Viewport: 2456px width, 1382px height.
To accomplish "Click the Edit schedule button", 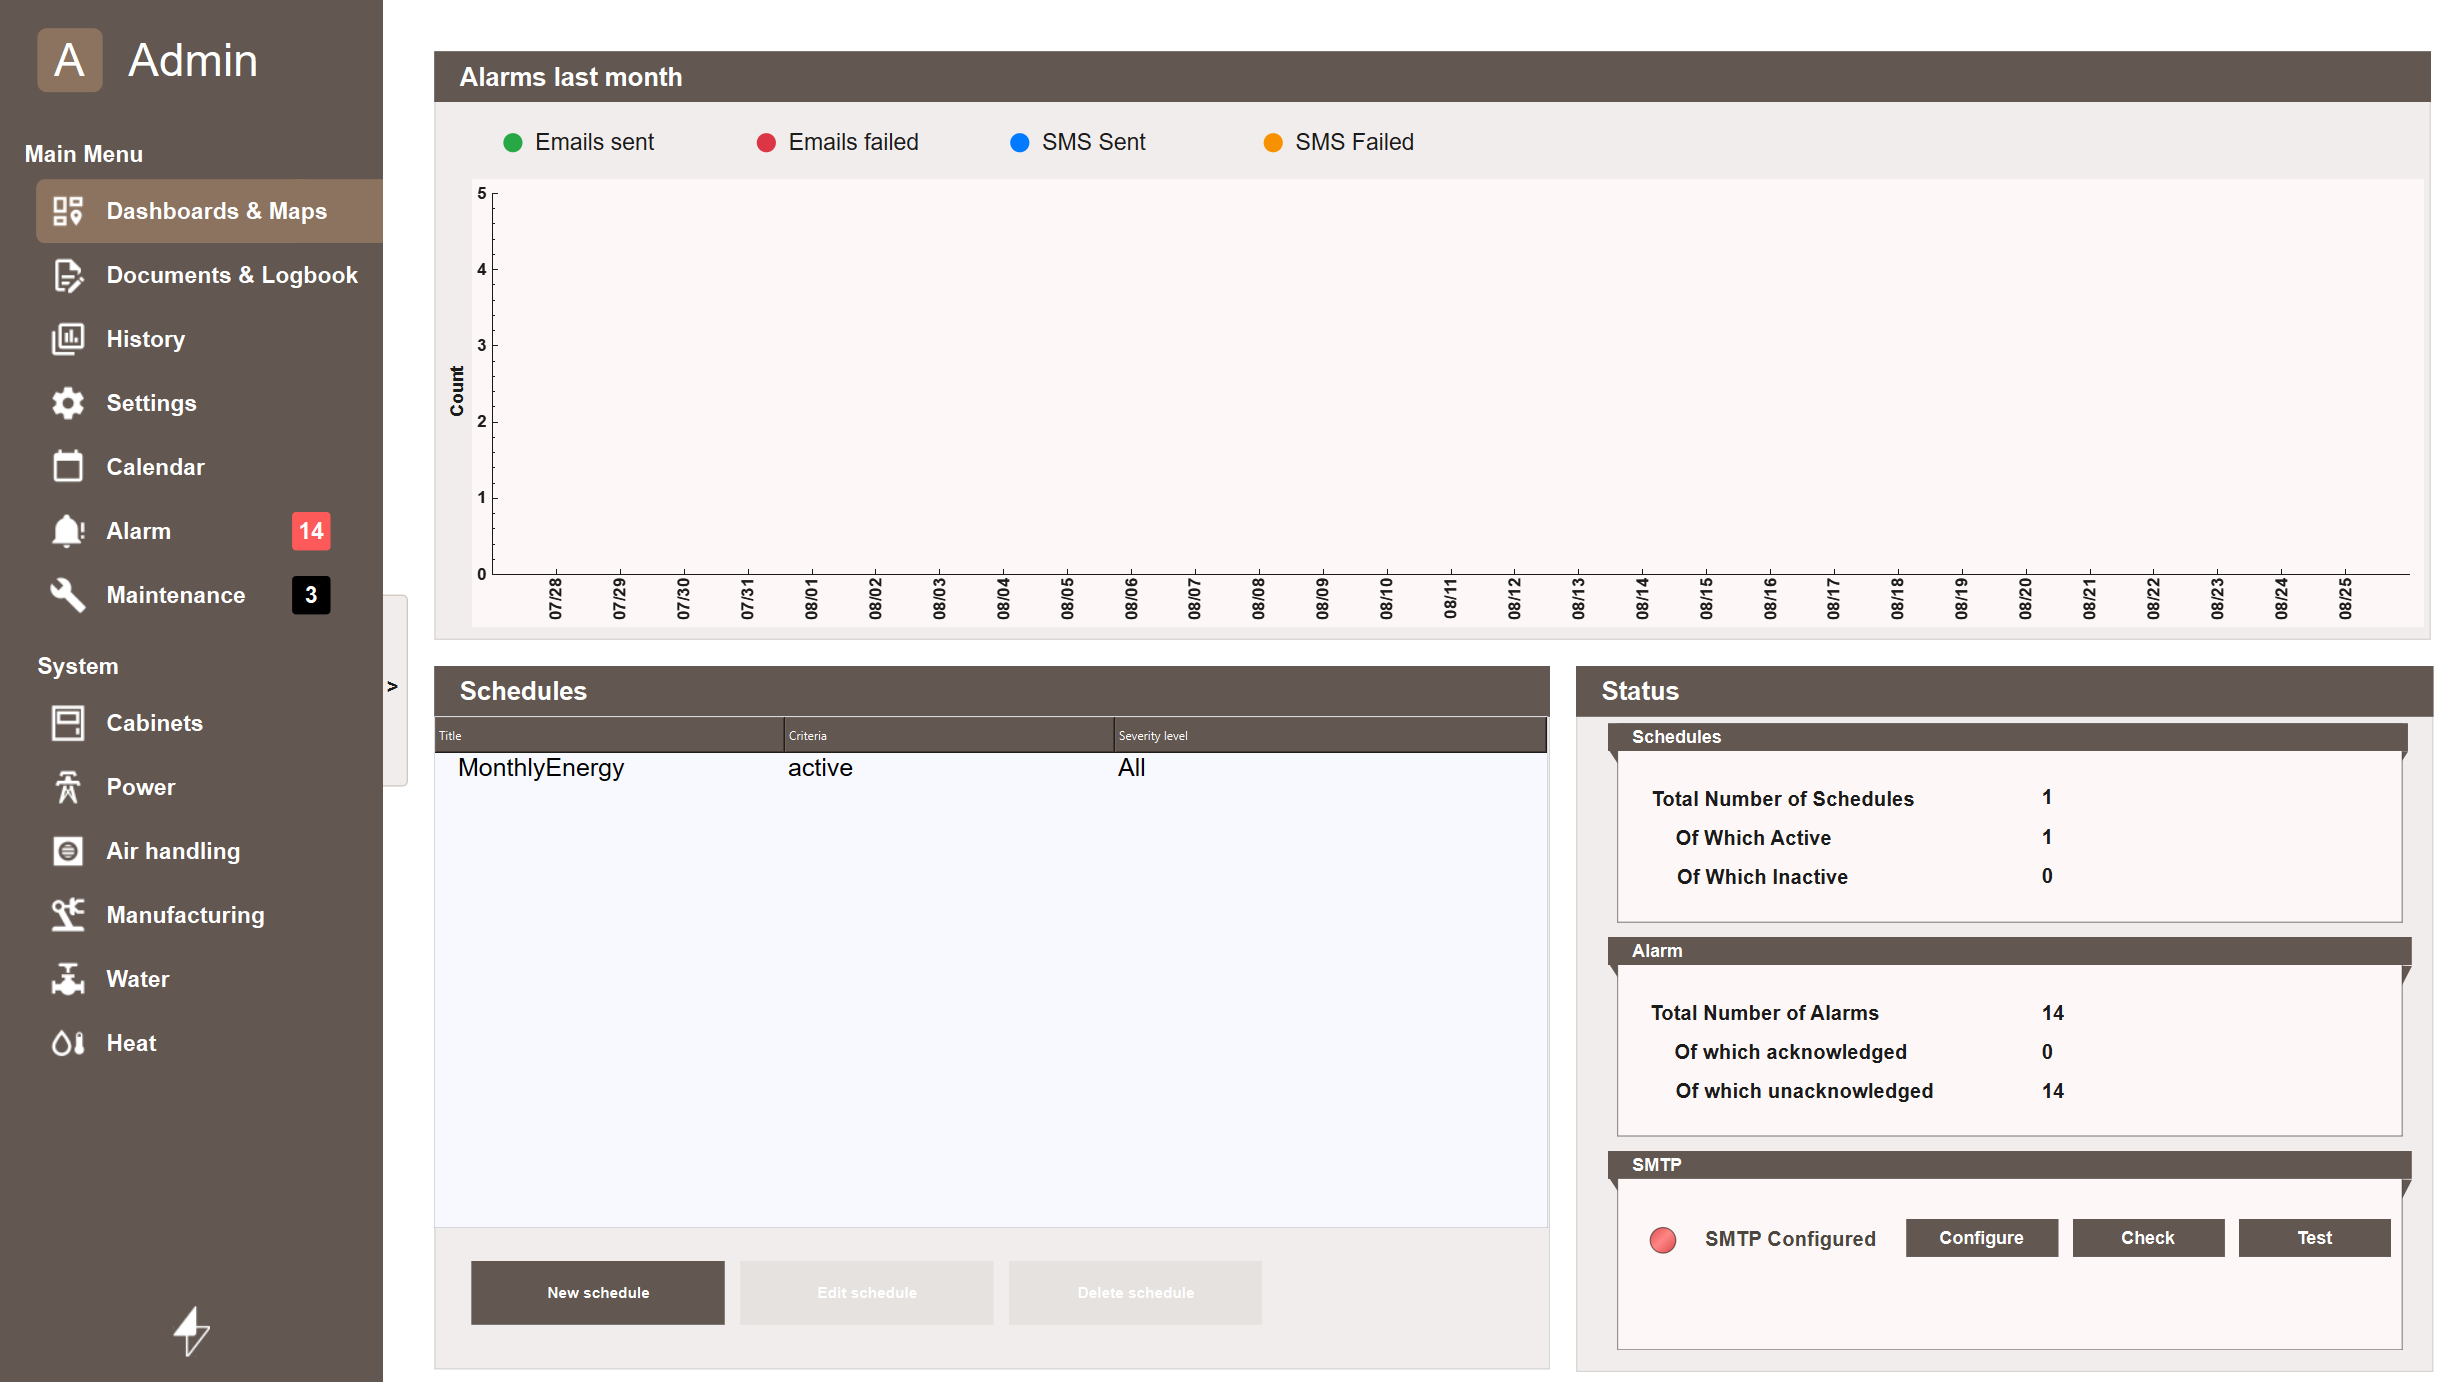I will pos(866,1293).
